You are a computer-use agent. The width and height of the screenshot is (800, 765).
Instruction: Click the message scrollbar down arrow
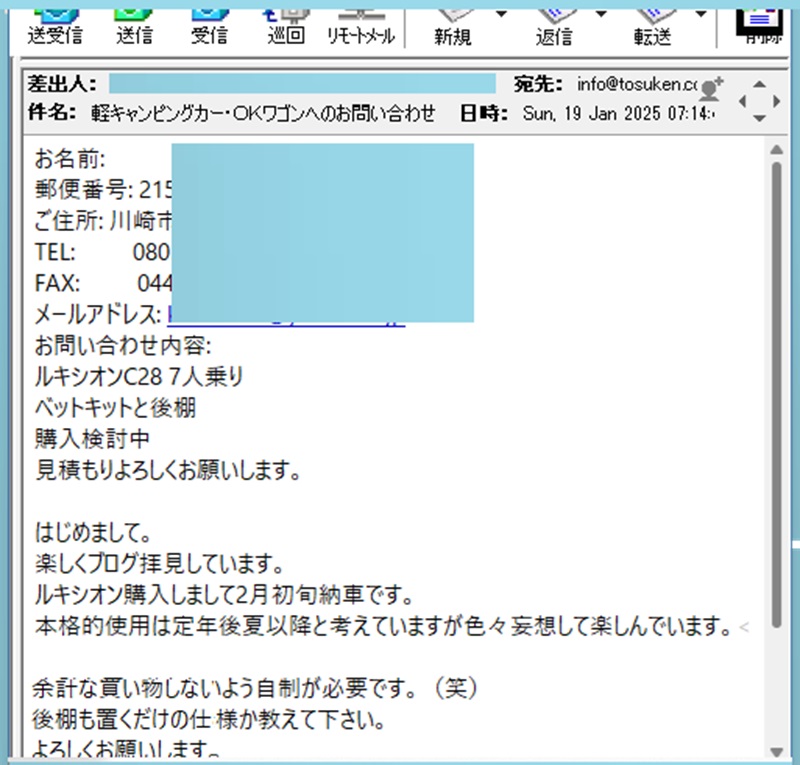(x=775, y=752)
